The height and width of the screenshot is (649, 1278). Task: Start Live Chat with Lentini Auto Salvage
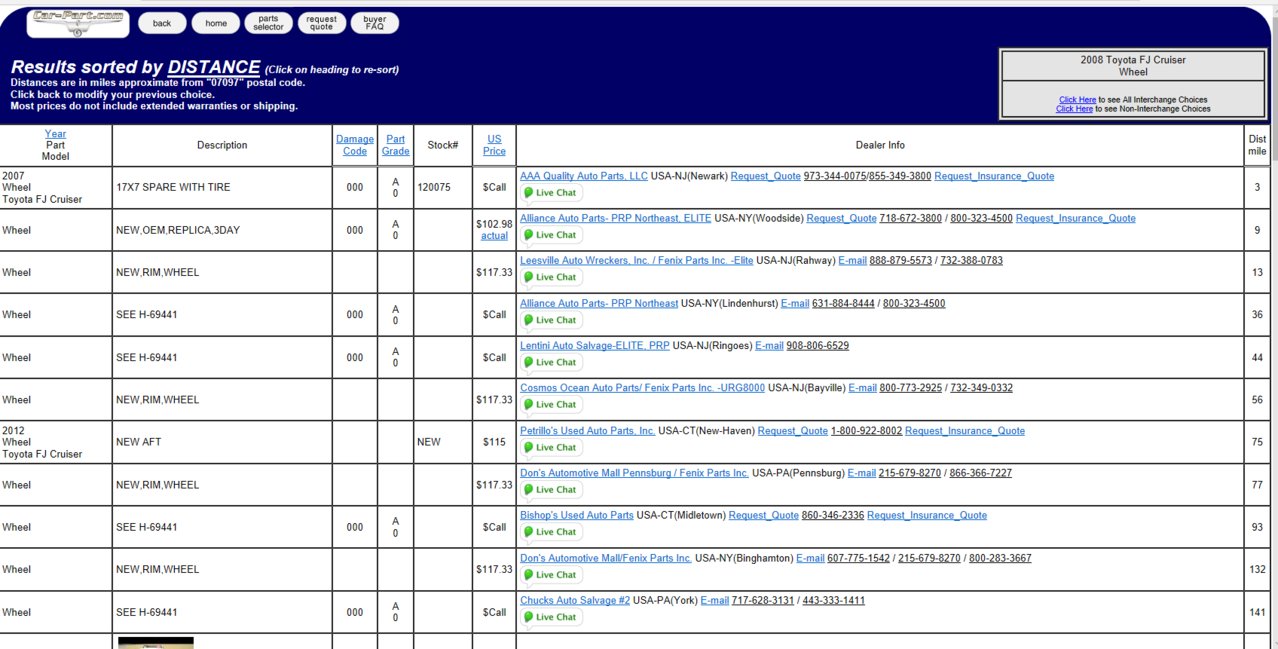(551, 362)
